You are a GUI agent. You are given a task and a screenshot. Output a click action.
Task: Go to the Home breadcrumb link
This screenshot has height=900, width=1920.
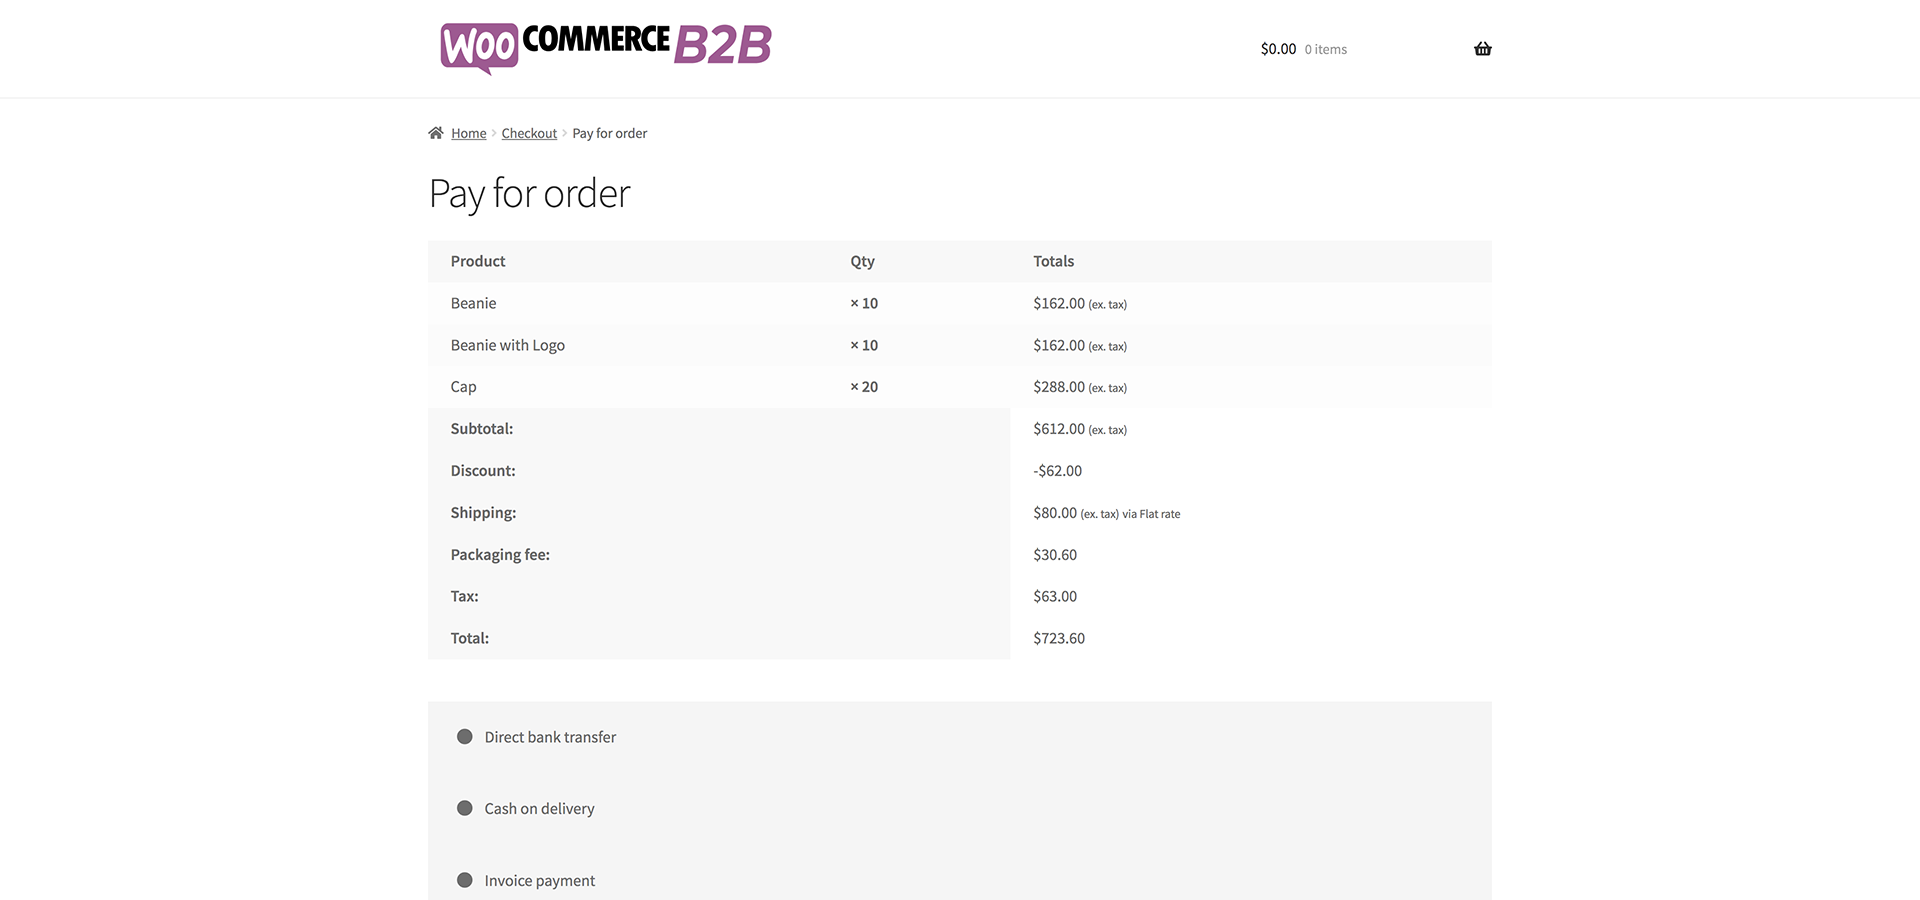pos(468,134)
